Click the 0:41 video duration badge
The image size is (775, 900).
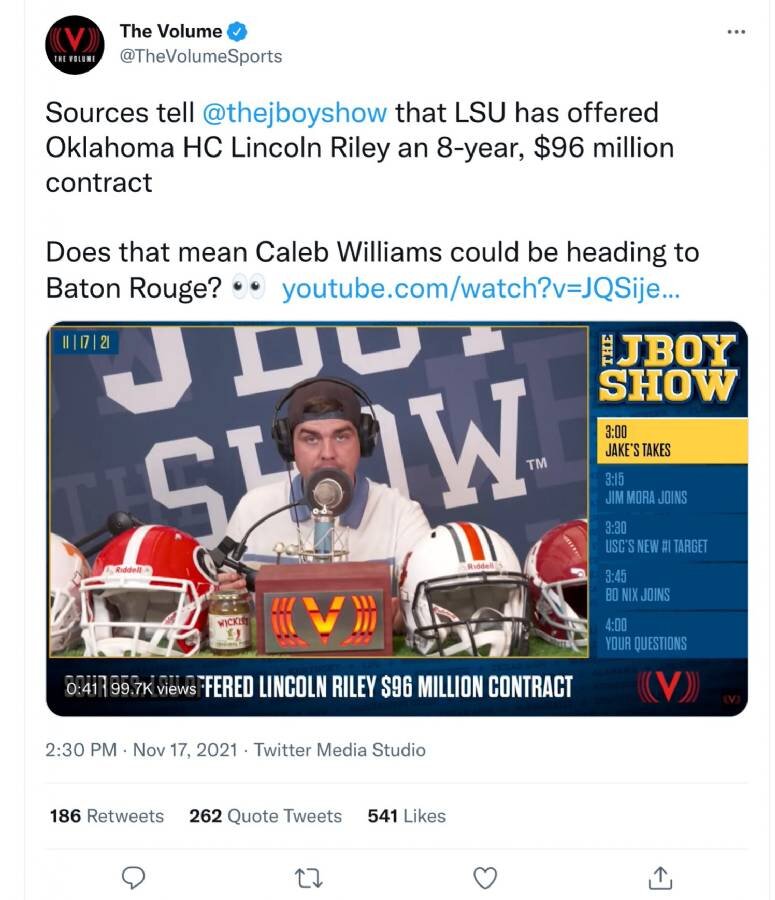[x=78, y=688]
